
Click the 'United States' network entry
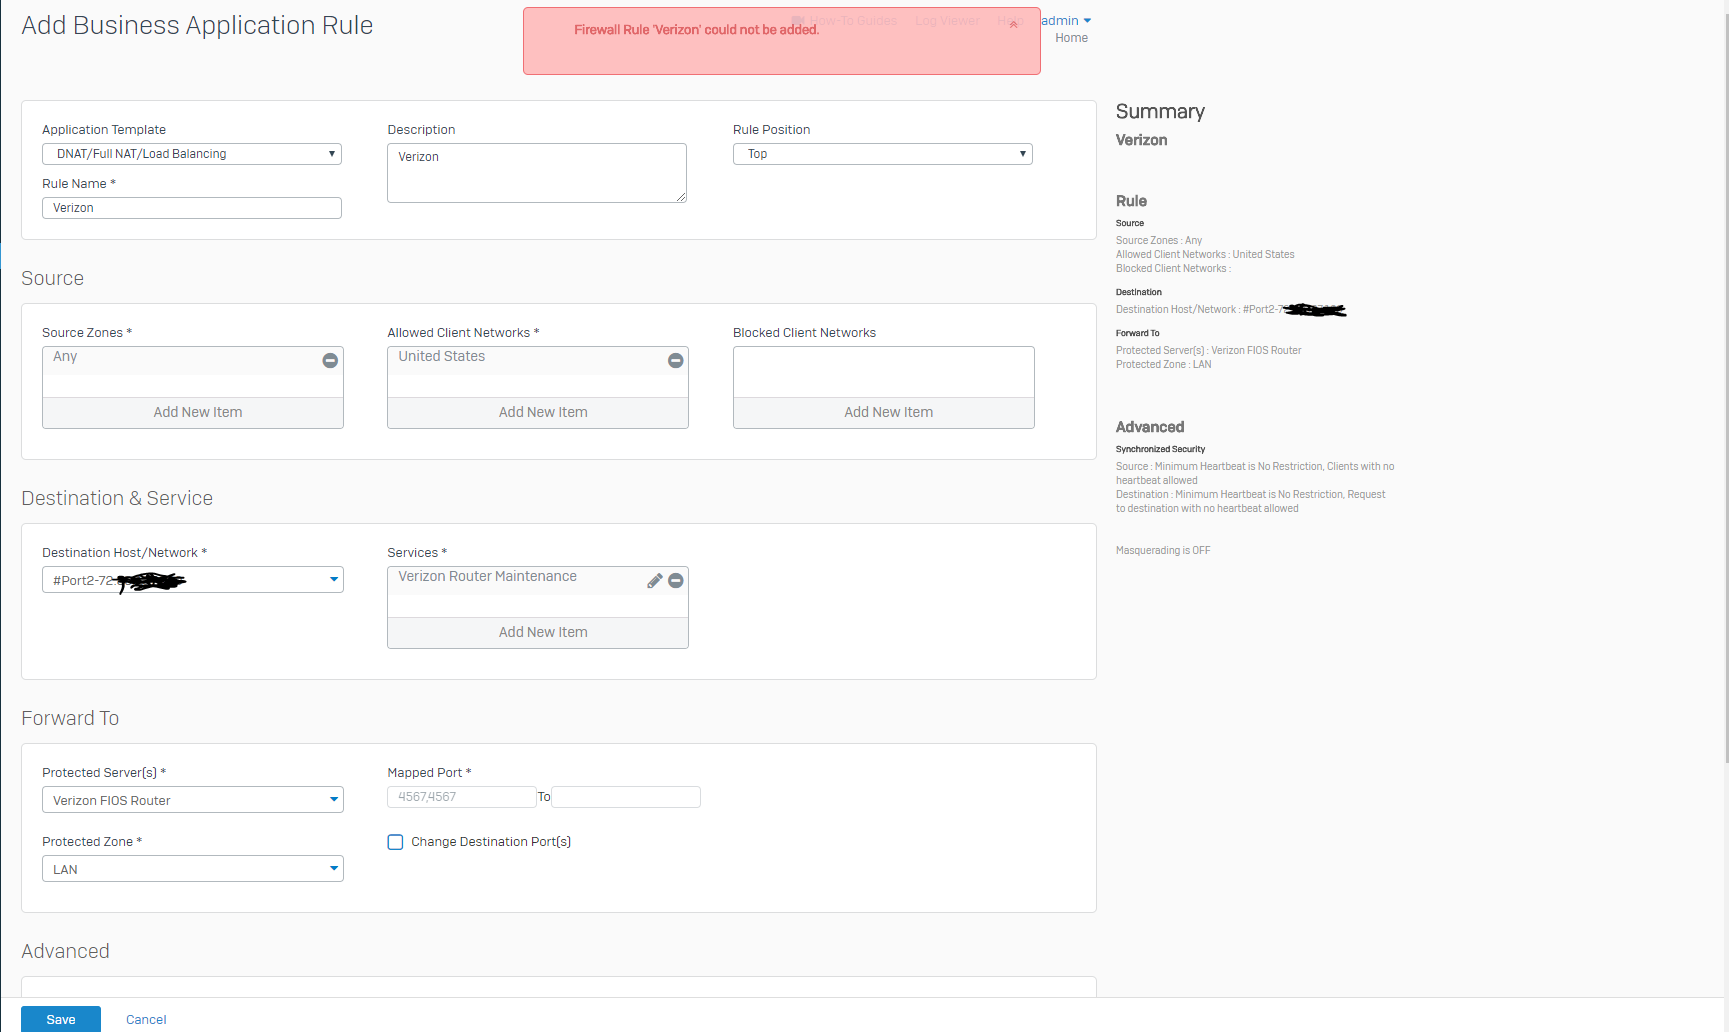click(x=441, y=356)
